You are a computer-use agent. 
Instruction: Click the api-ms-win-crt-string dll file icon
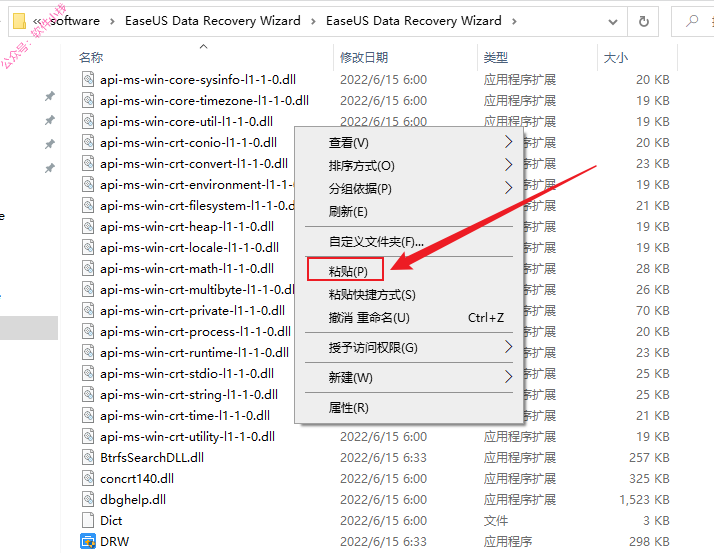click(88, 395)
